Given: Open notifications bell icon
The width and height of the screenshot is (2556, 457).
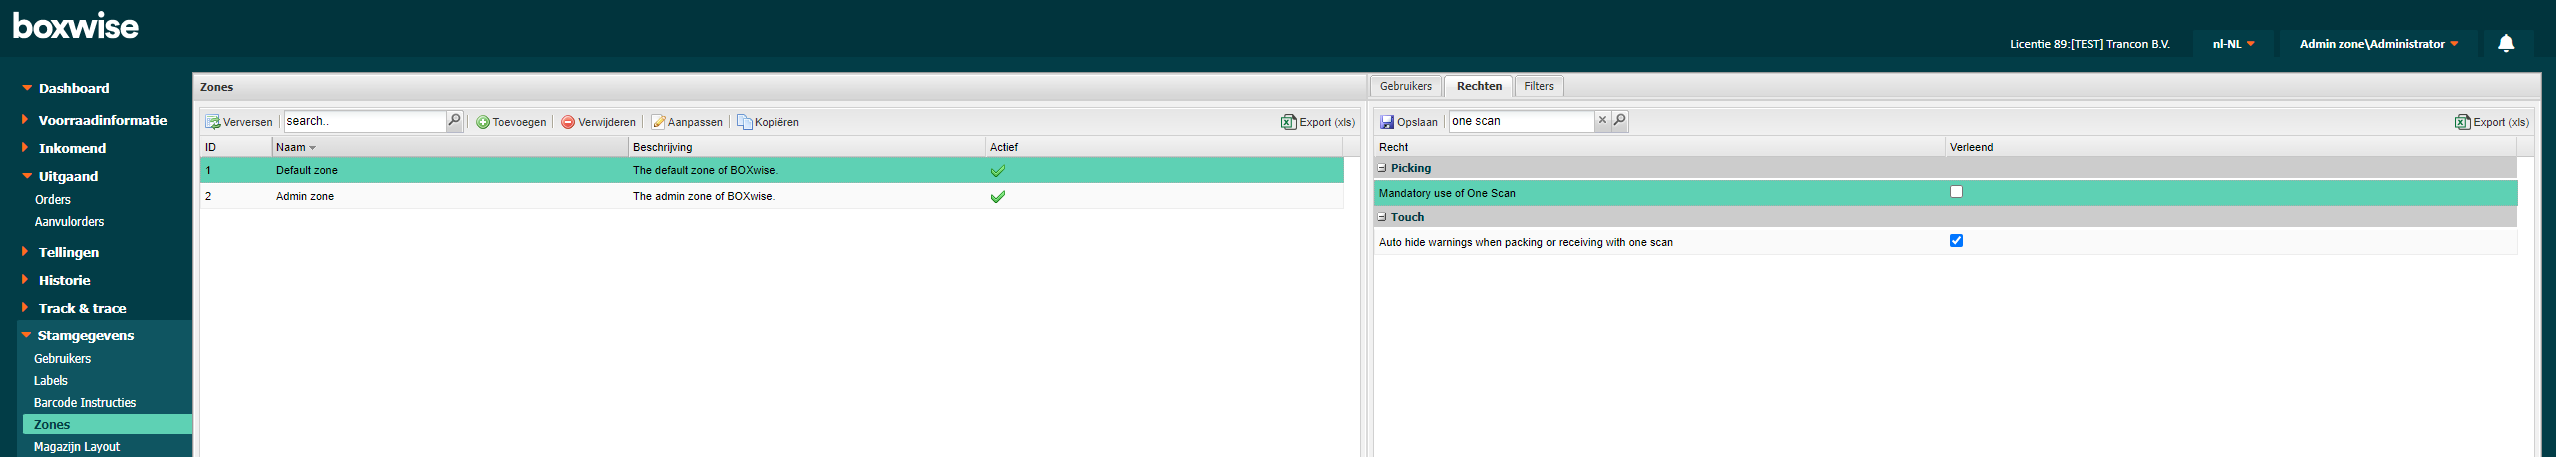Looking at the screenshot, I should click(x=2506, y=44).
